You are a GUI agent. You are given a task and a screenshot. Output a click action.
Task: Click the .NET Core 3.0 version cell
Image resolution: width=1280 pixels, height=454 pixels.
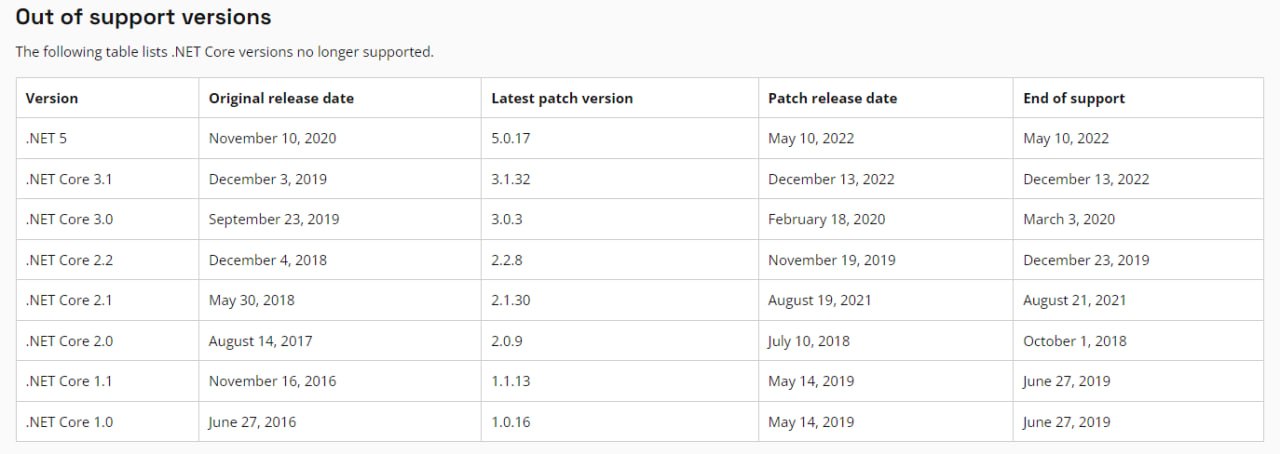pos(107,219)
